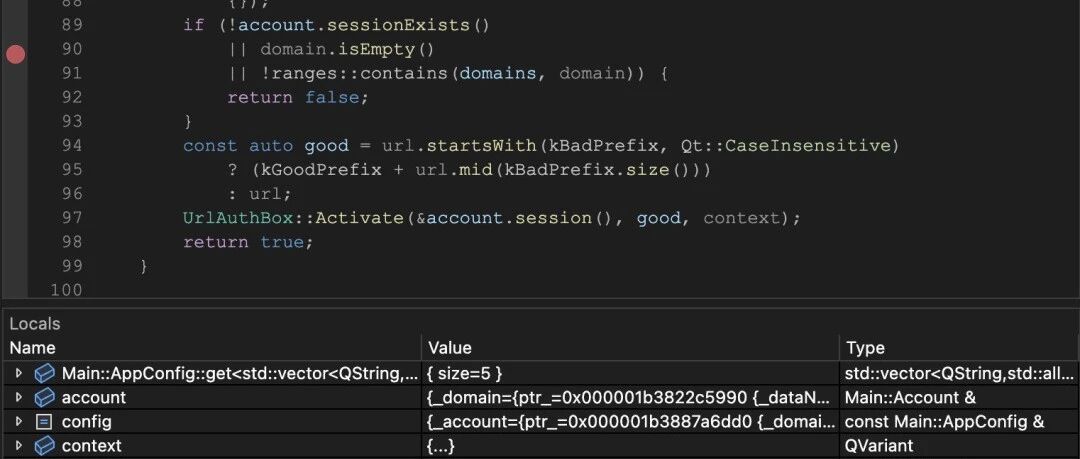This screenshot has width=1080, height=459.
Task: Click the account value cell with _domain
Action: [x=630, y=398]
